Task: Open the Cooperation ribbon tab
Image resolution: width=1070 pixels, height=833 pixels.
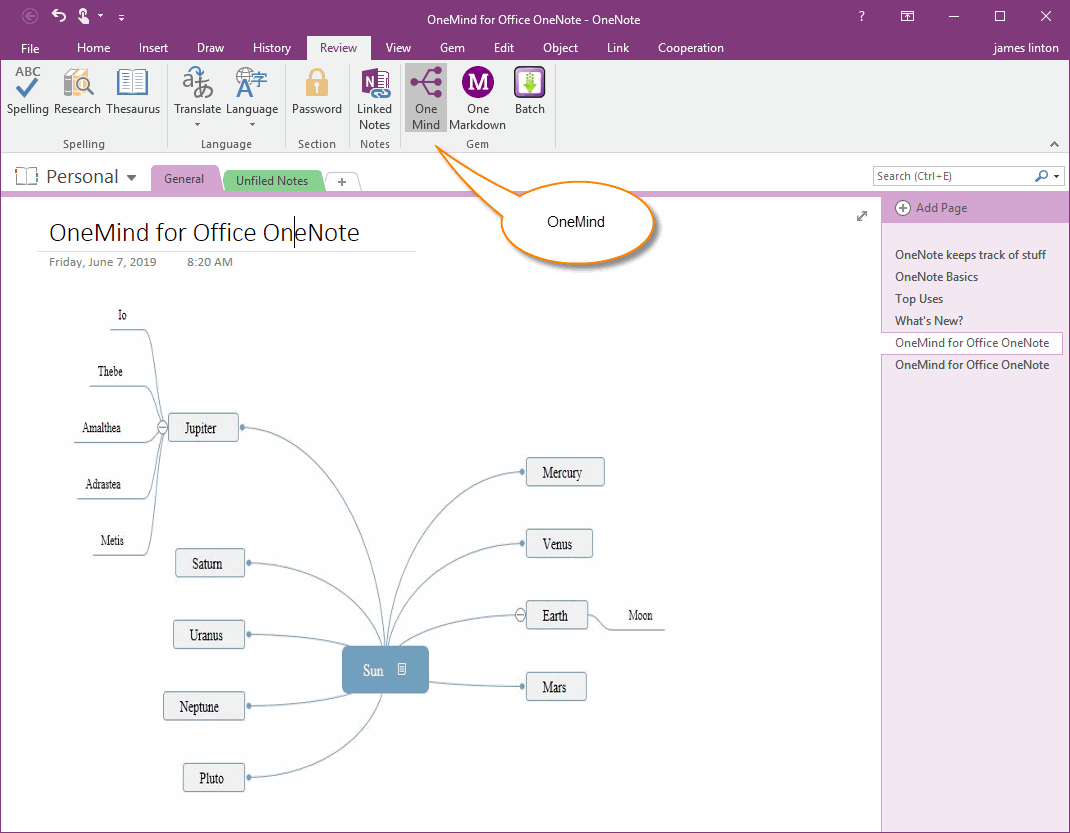Action: pyautogui.click(x=691, y=48)
